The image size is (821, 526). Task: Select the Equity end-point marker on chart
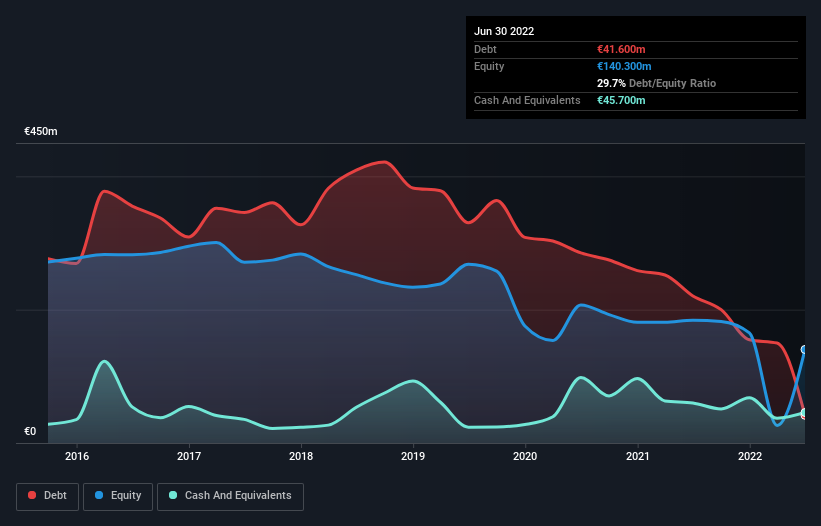click(804, 350)
